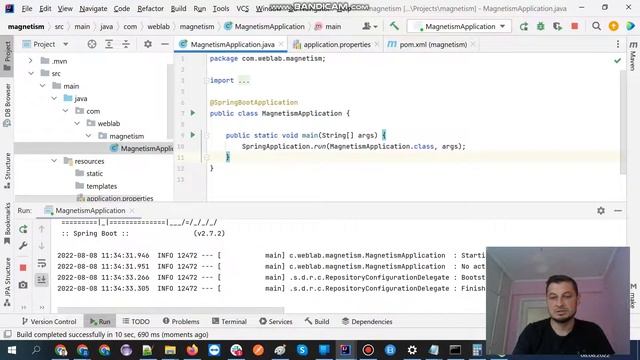640x360 pixels.
Task: Open Run panel settings gear
Action: pos(601,211)
